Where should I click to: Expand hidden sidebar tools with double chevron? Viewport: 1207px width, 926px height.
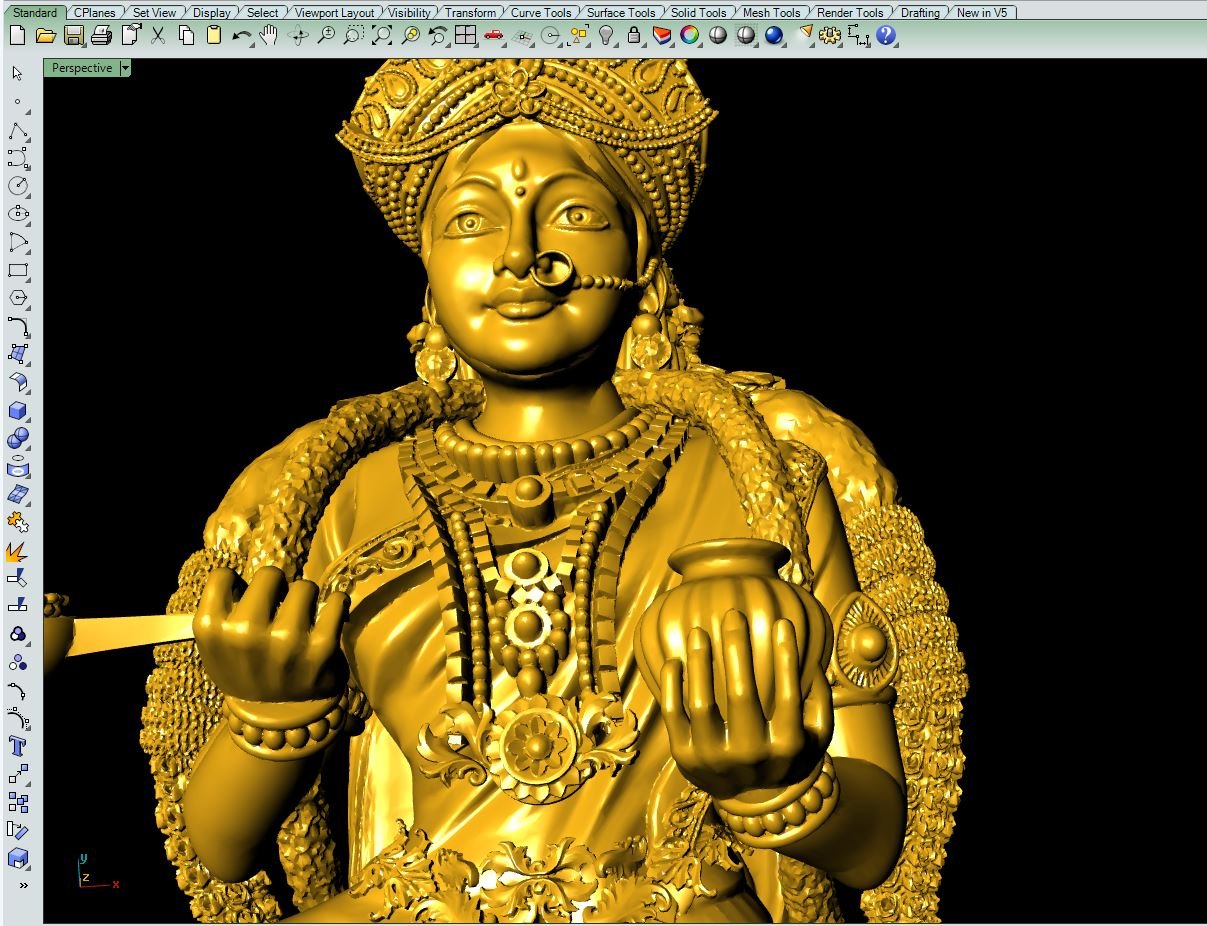coord(22,886)
